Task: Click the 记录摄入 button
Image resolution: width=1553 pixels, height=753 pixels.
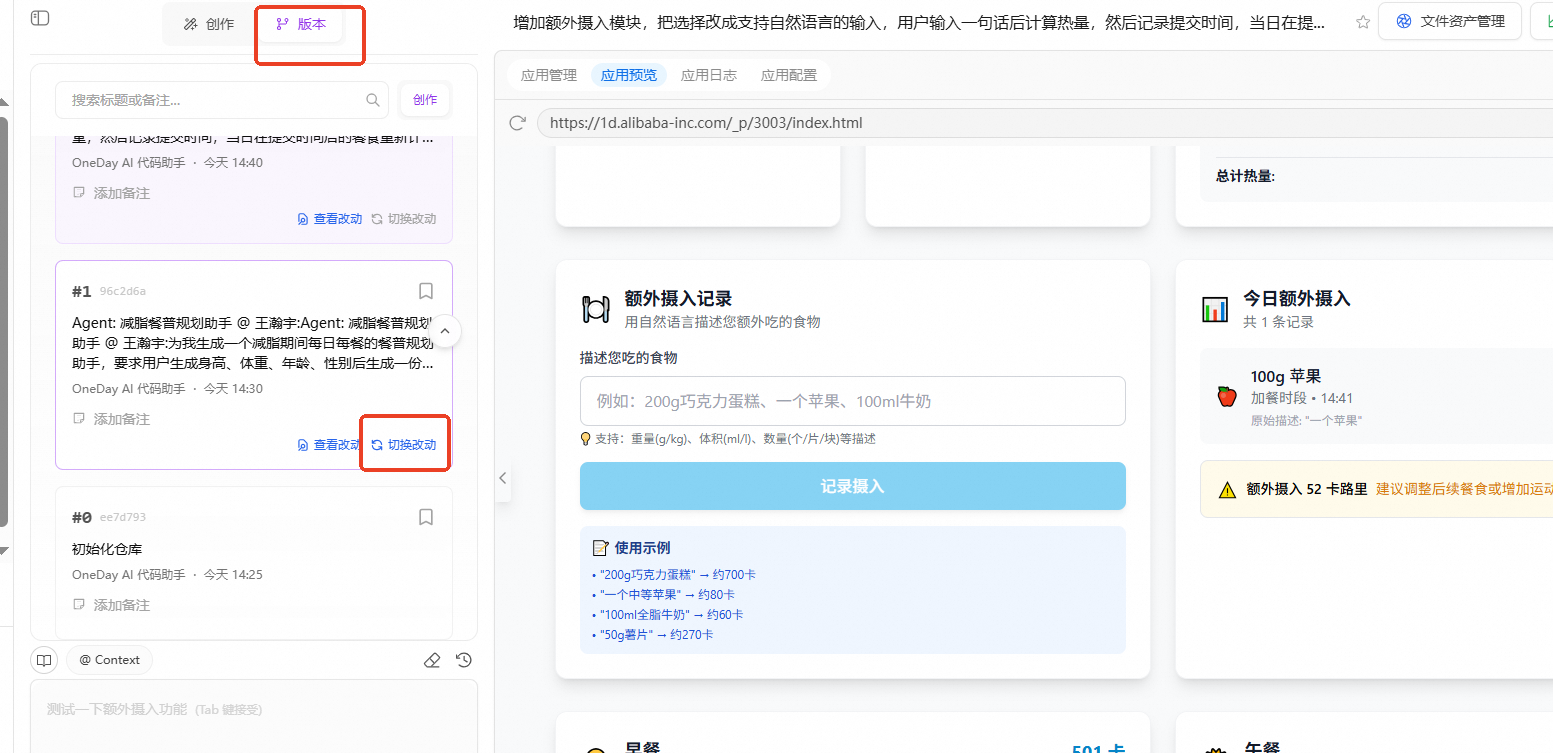Action: point(853,486)
